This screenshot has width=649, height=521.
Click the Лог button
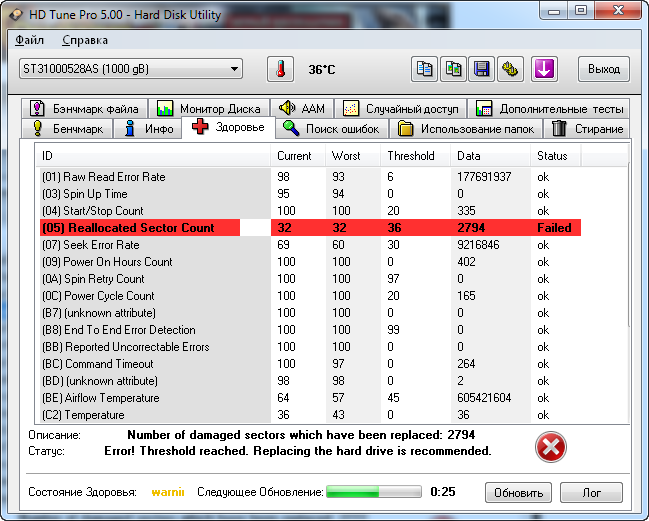(x=591, y=492)
